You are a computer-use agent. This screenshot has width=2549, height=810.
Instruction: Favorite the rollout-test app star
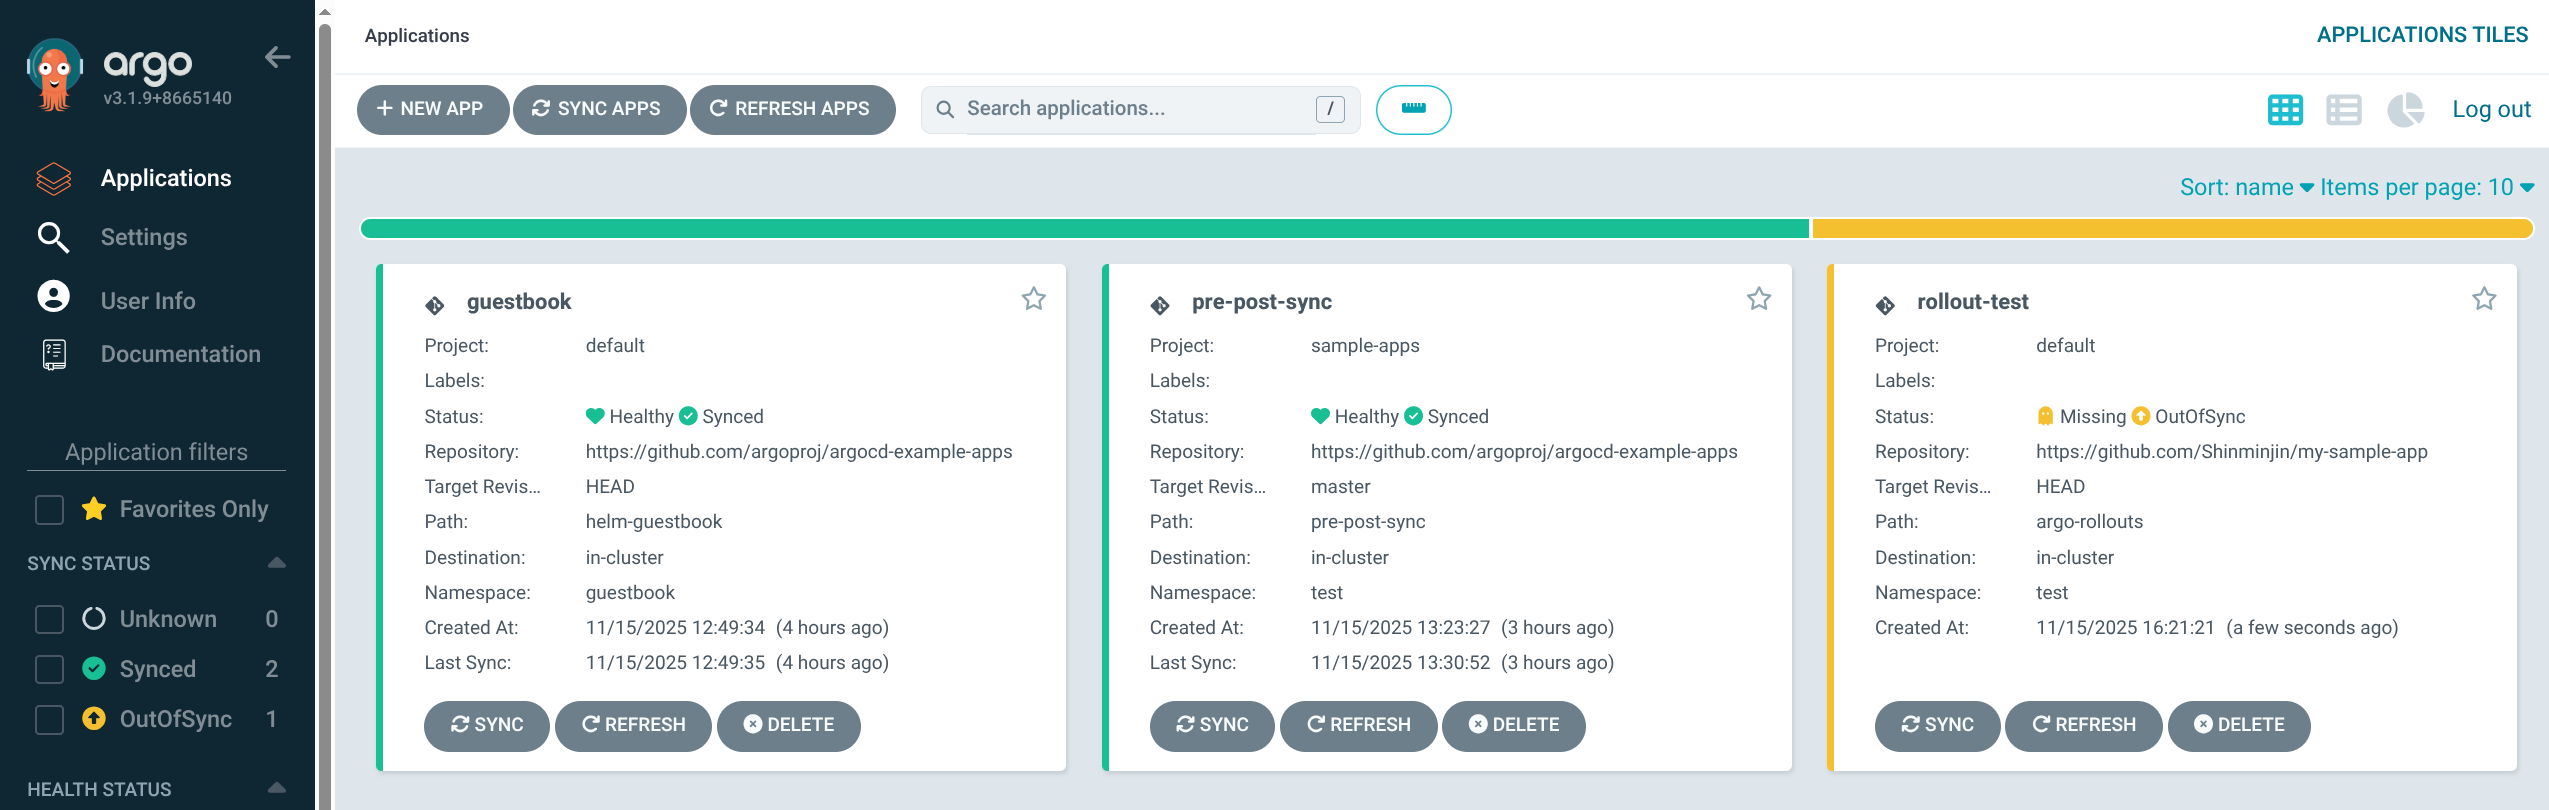point(2484,299)
